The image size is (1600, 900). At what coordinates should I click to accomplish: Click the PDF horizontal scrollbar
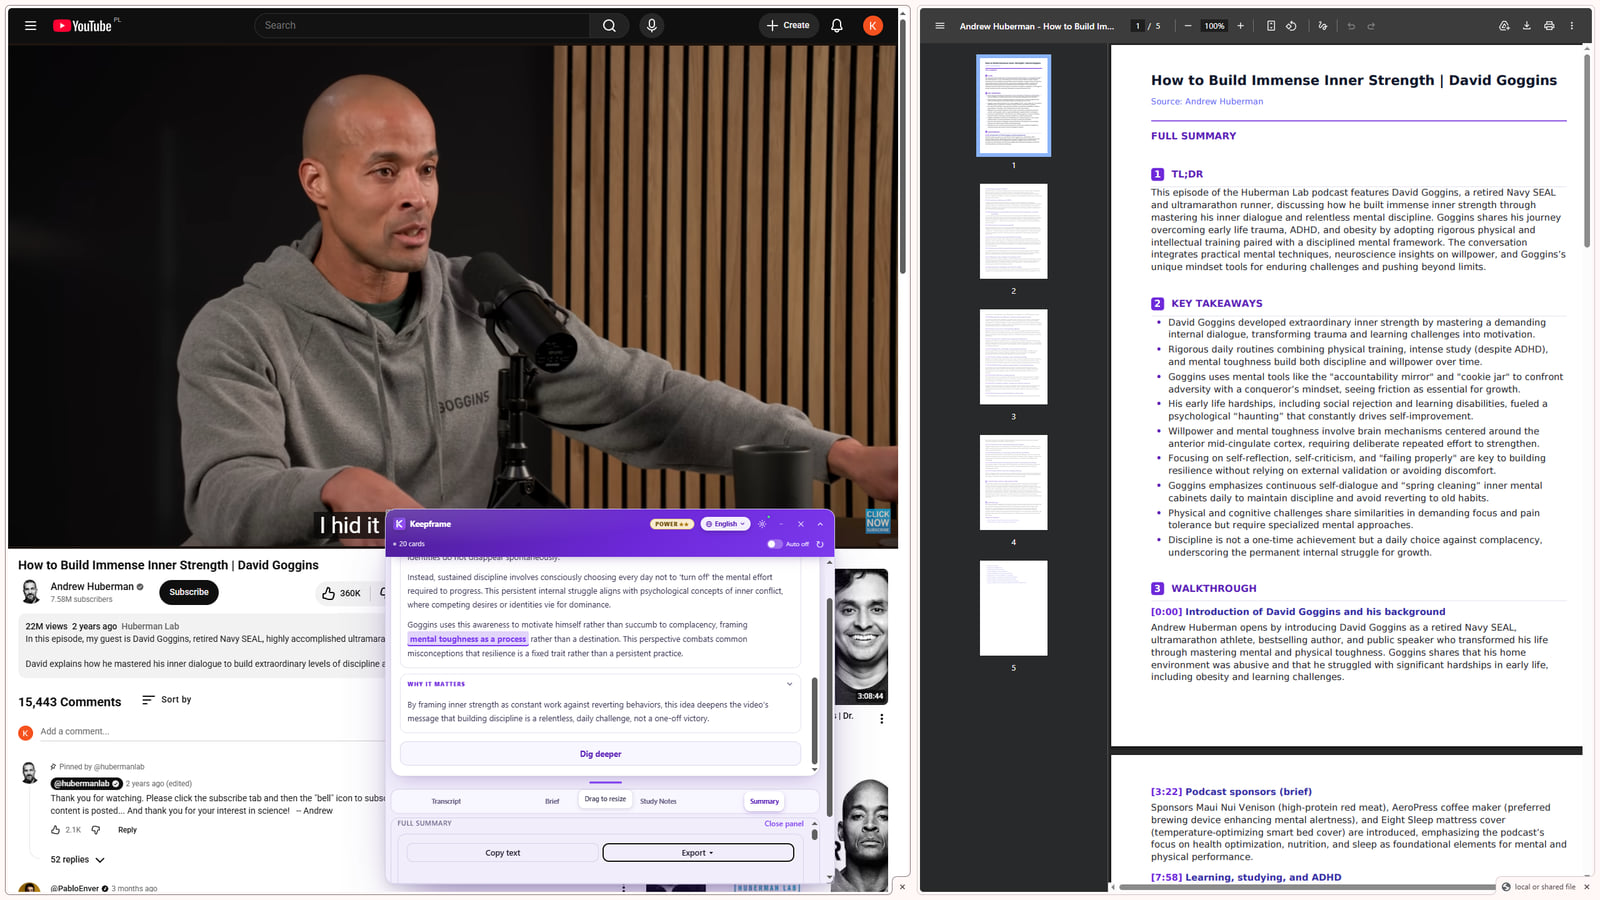coord(1306,887)
